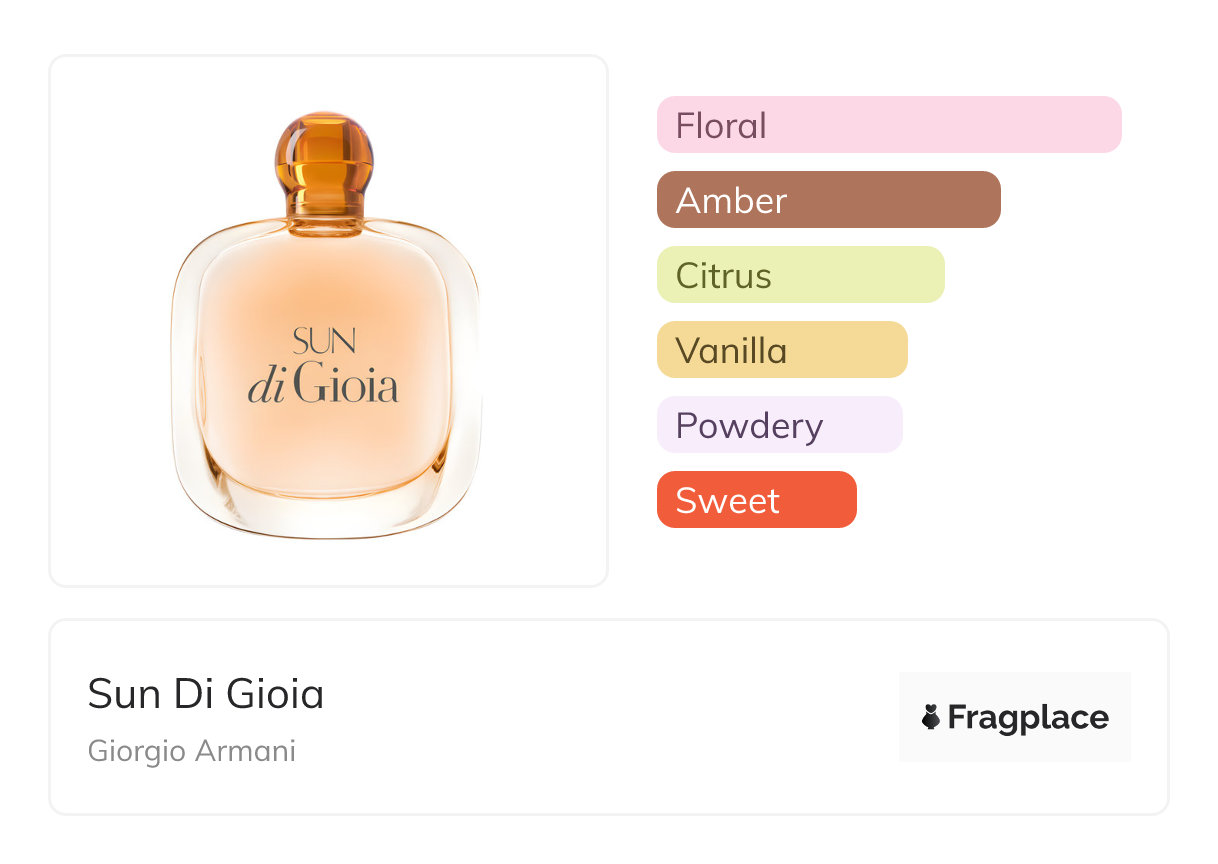
Task: Open the Giorgio Armani brand link
Action: [192, 751]
